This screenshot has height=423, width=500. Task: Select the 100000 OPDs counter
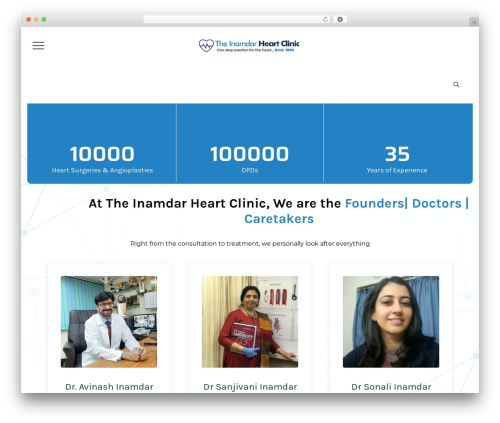pyautogui.click(x=249, y=154)
